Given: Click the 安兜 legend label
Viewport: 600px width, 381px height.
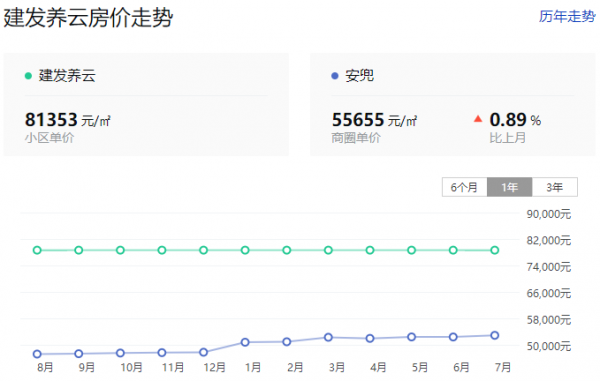Looking at the screenshot, I should (359, 75).
